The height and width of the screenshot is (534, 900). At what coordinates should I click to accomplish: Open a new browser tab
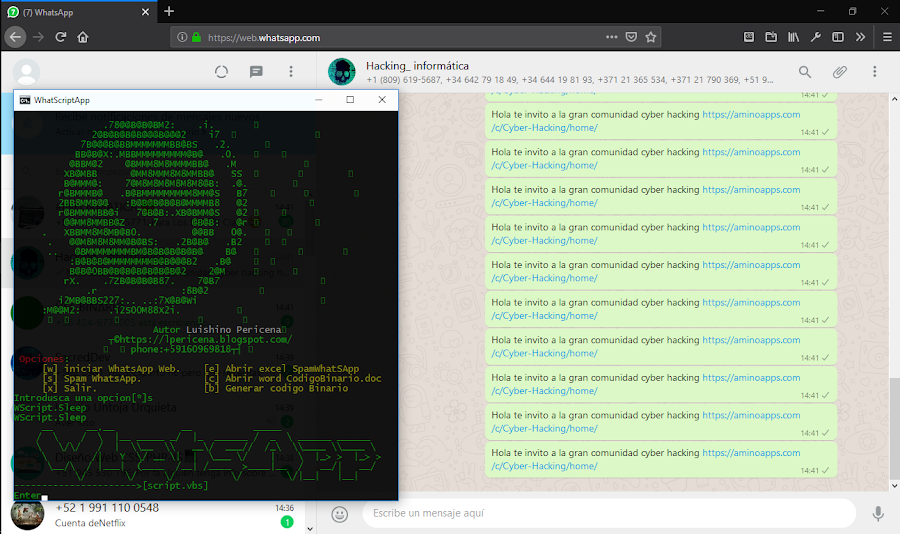click(x=169, y=11)
